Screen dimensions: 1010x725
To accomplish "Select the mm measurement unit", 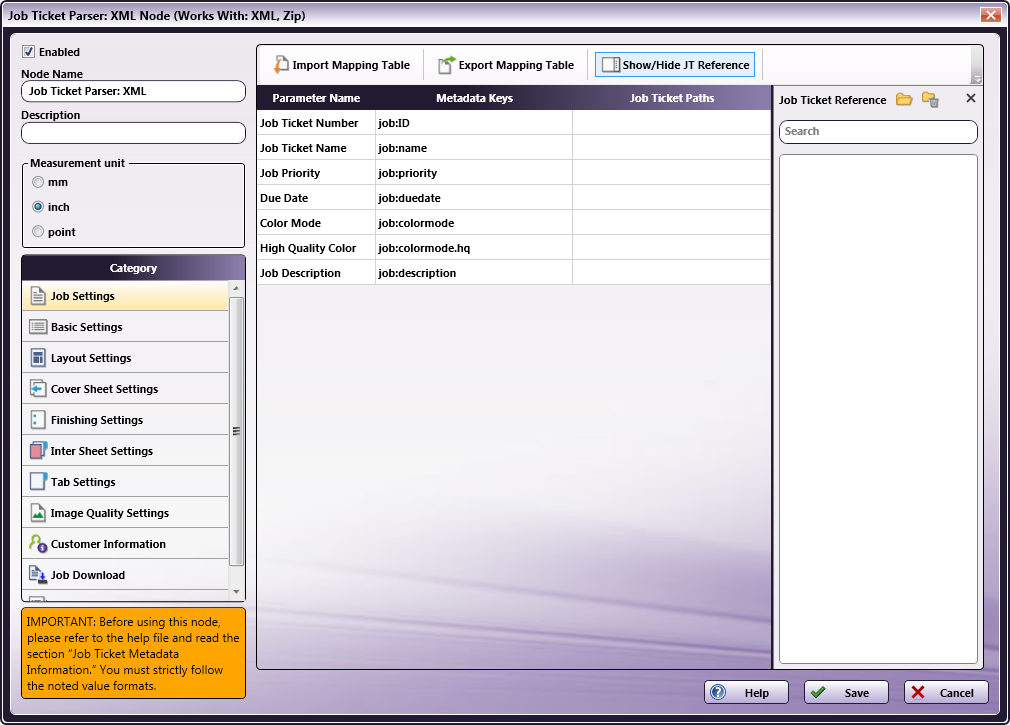I will pyautogui.click(x=38, y=182).
